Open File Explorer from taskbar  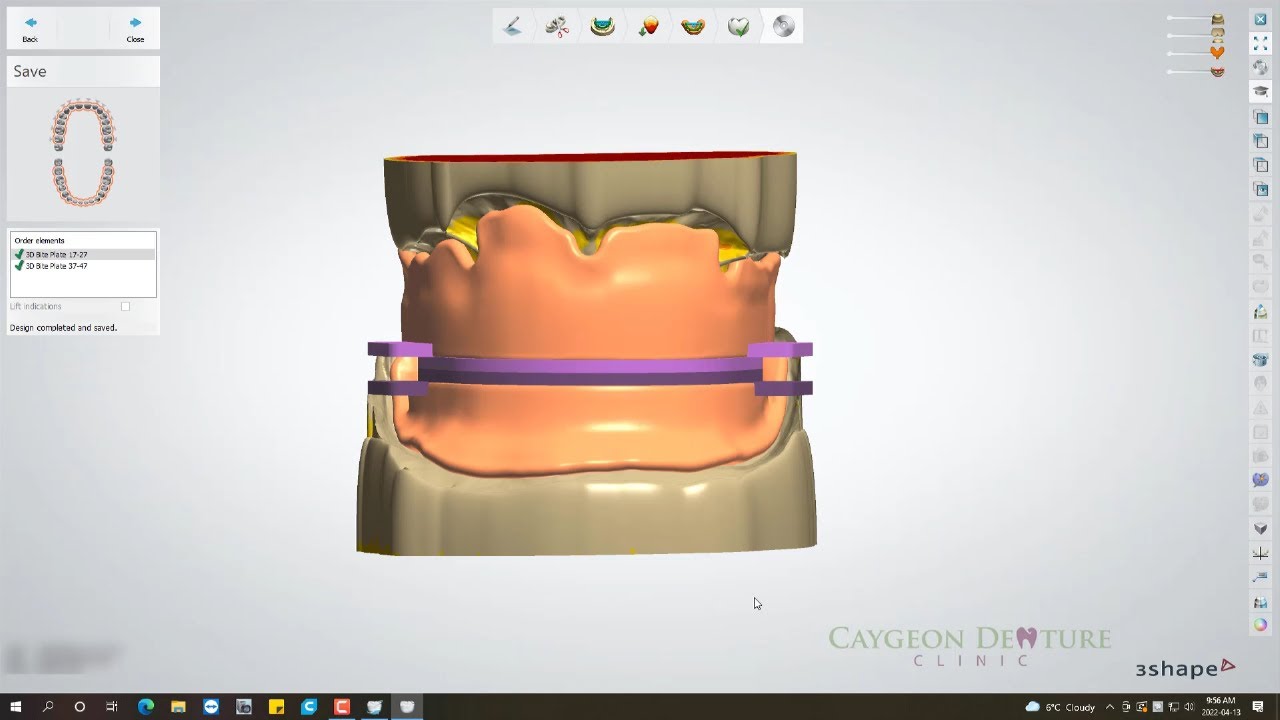[x=178, y=707]
